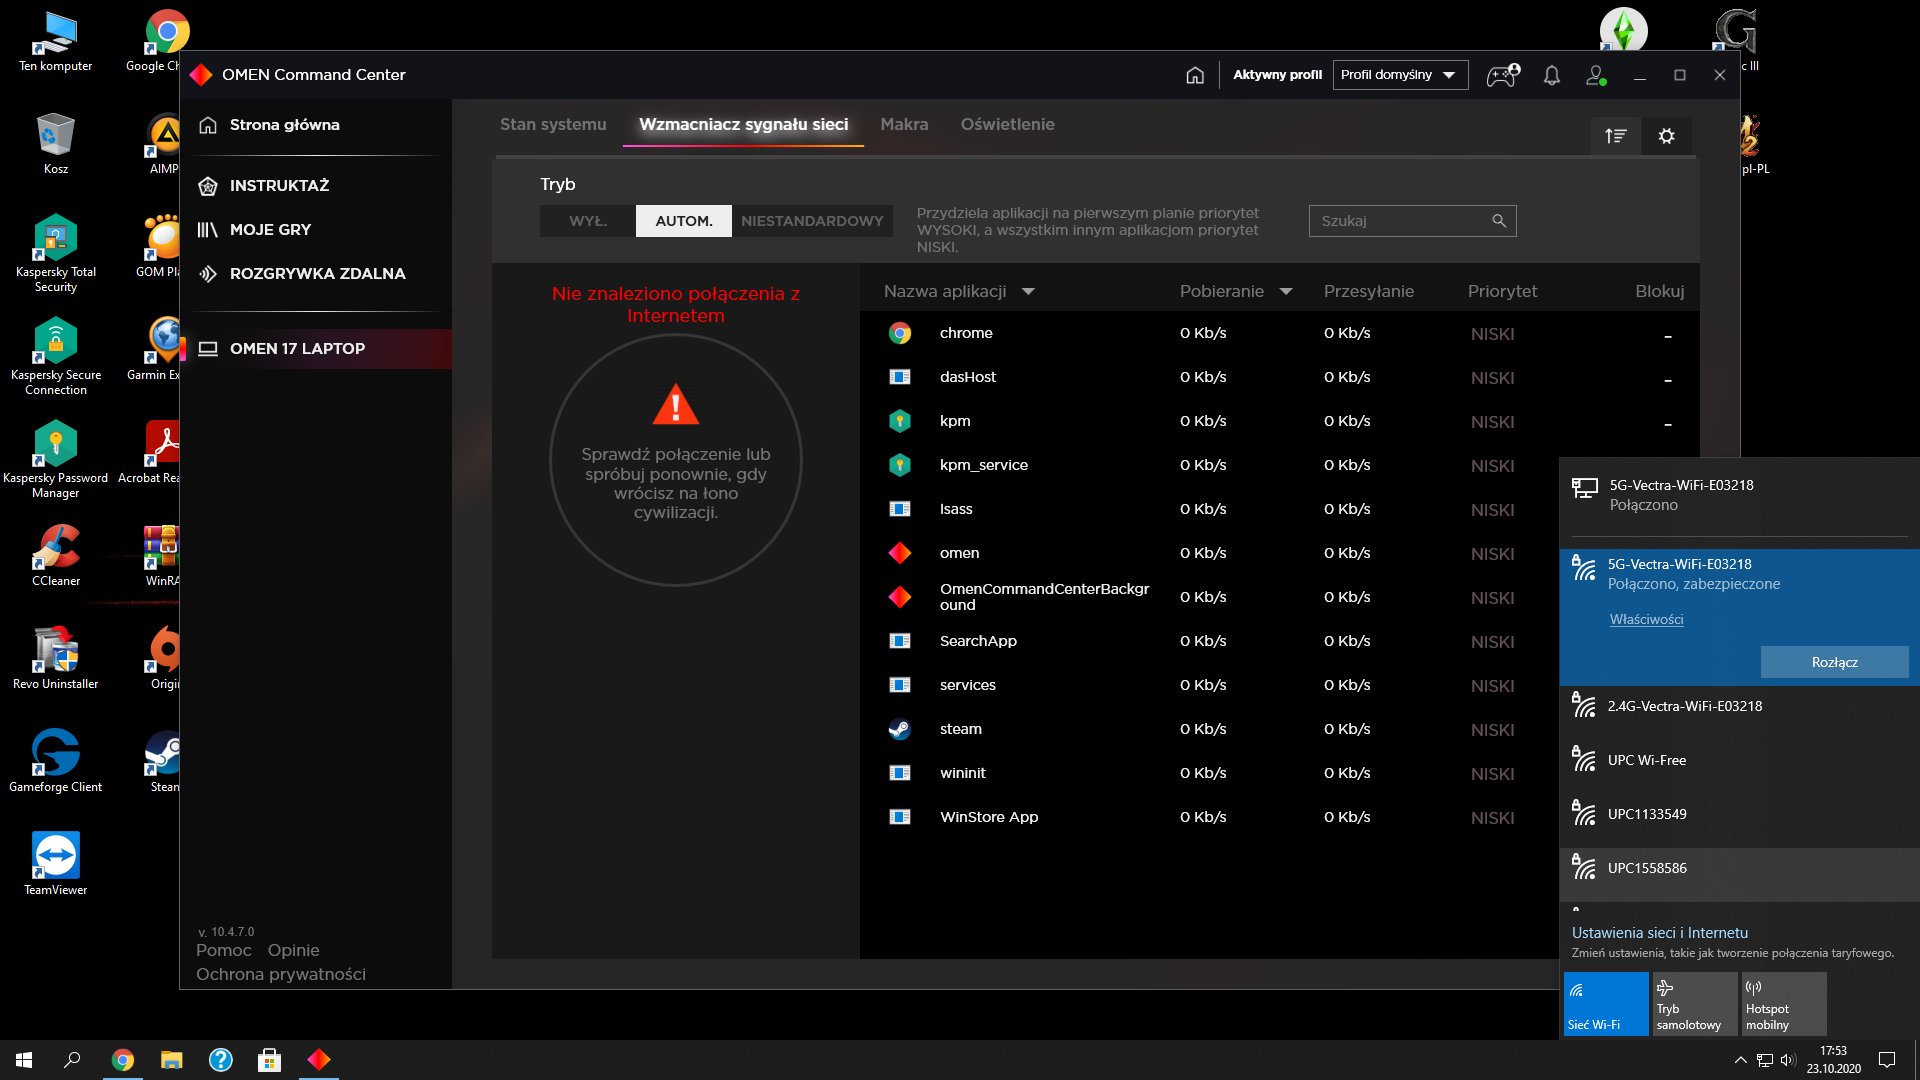Open Instruktaż sidebar item
Image resolution: width=1920 pixels, height=1080 pixels.
point(279,185)
